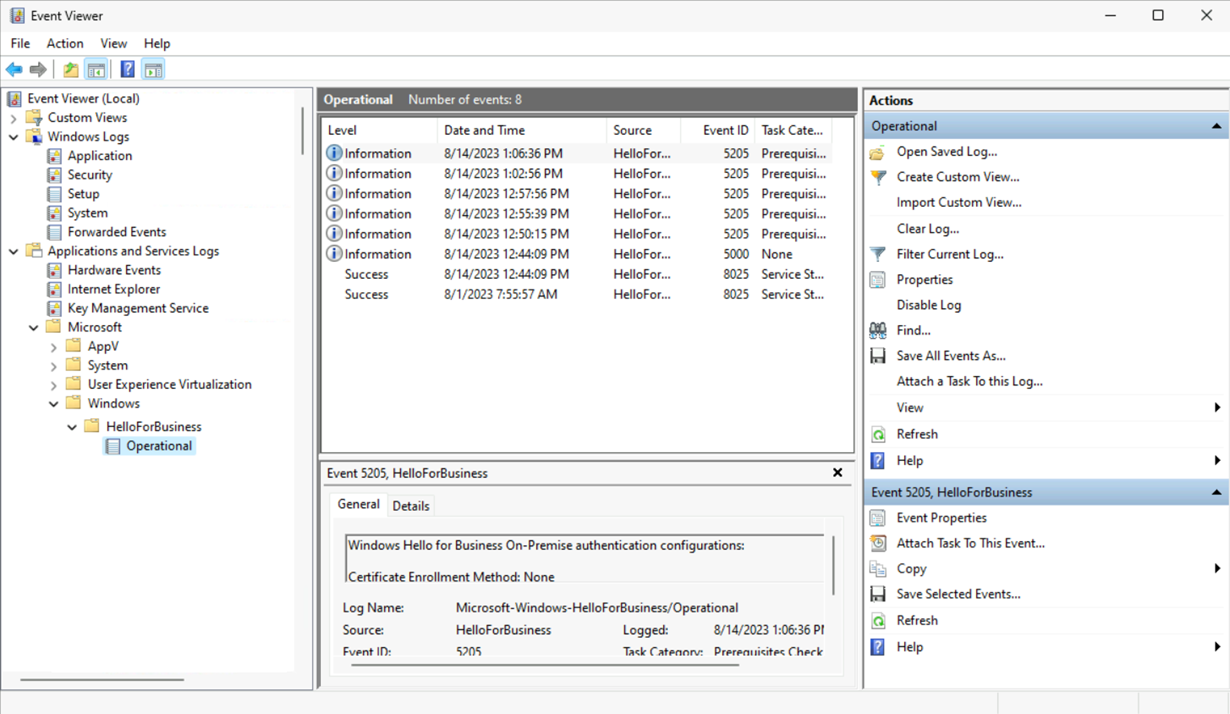Click the blue Help toolbar icon

click(127, 70)
